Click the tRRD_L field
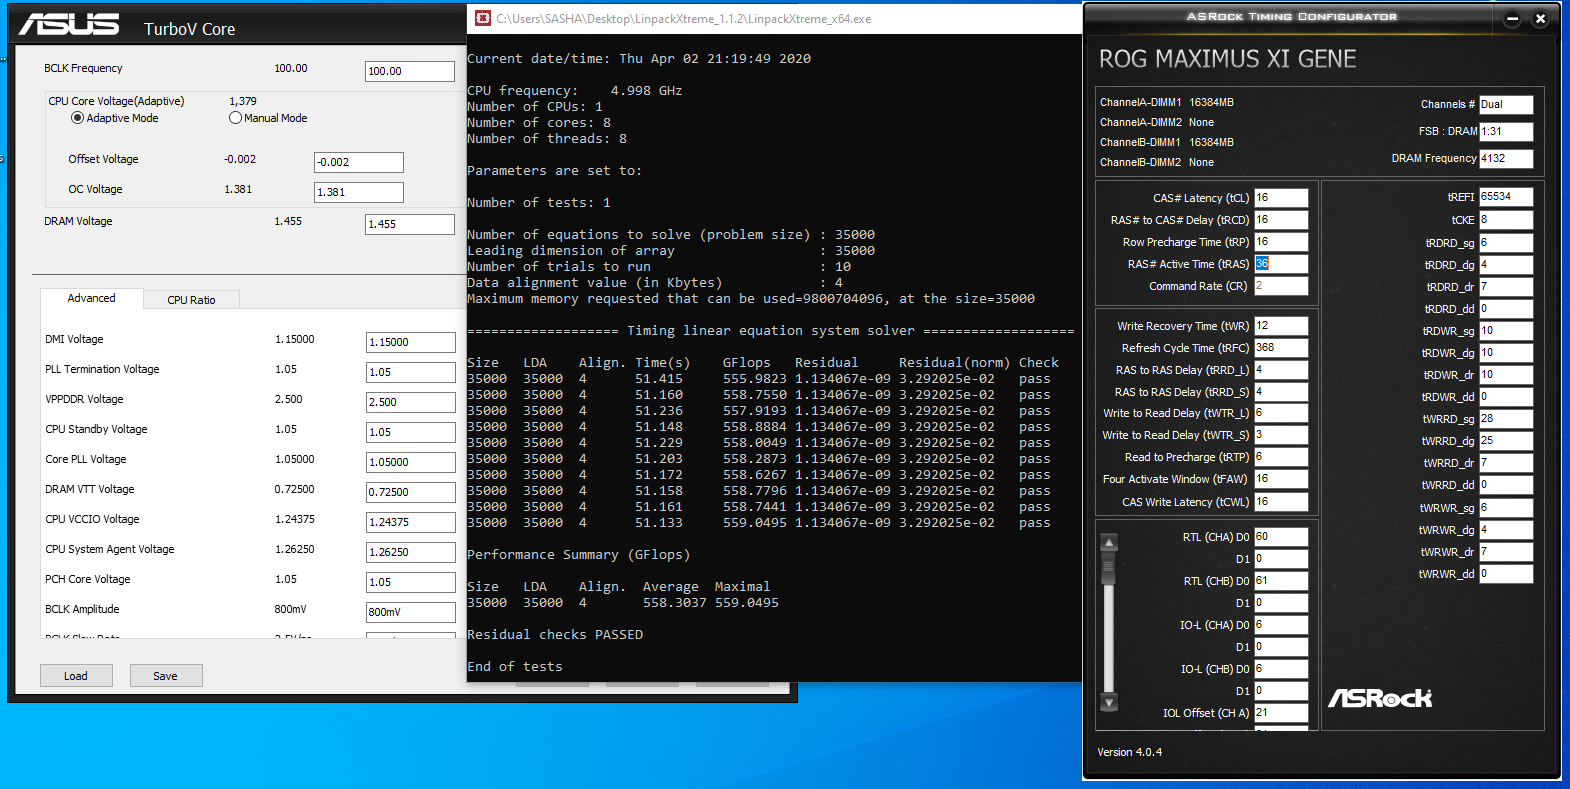The height and width of the screenshot is (789, 1570). click(1281, 370)
